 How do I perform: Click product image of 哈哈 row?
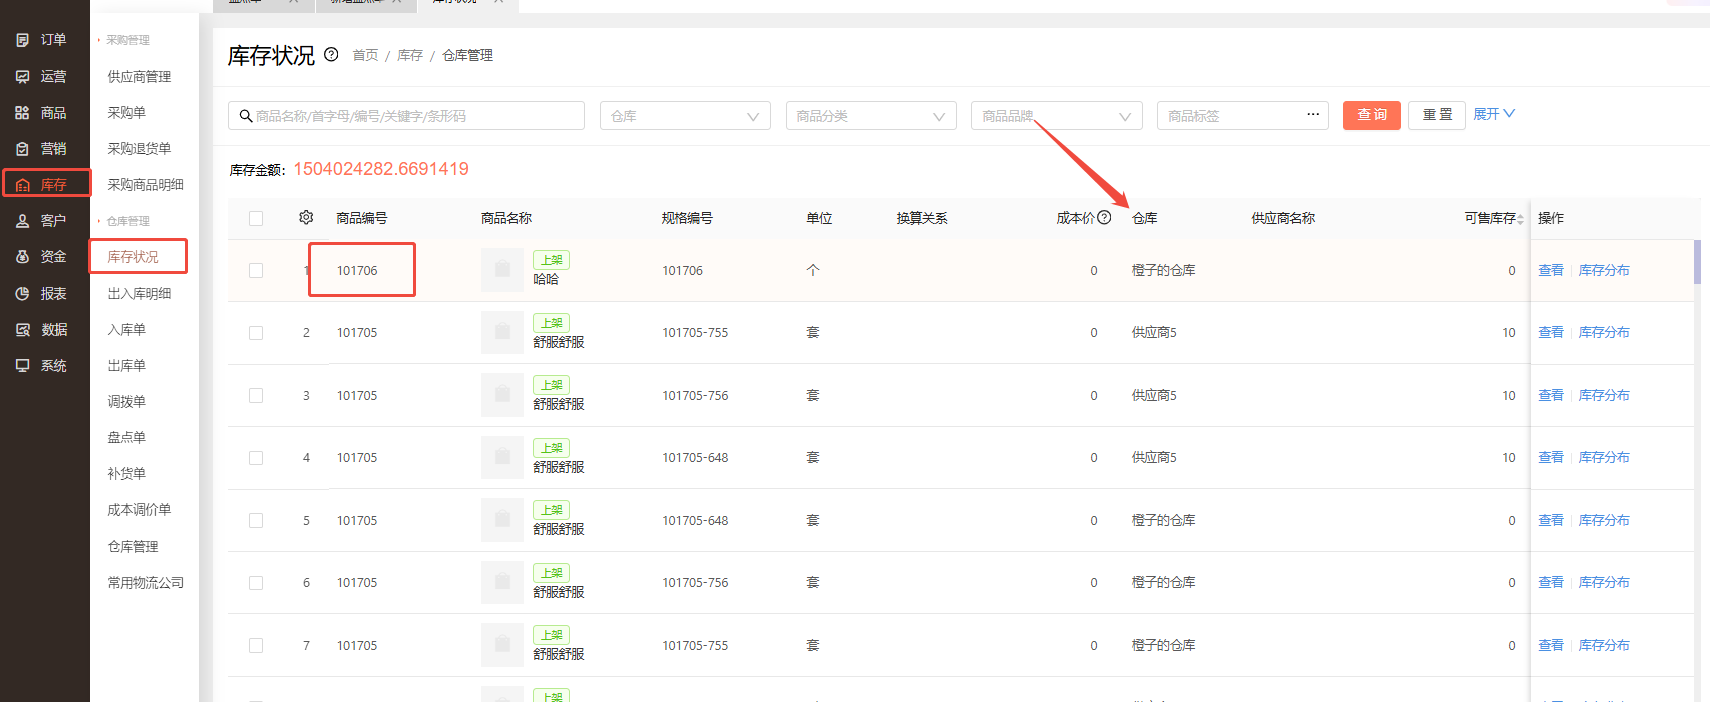[502, 270]
